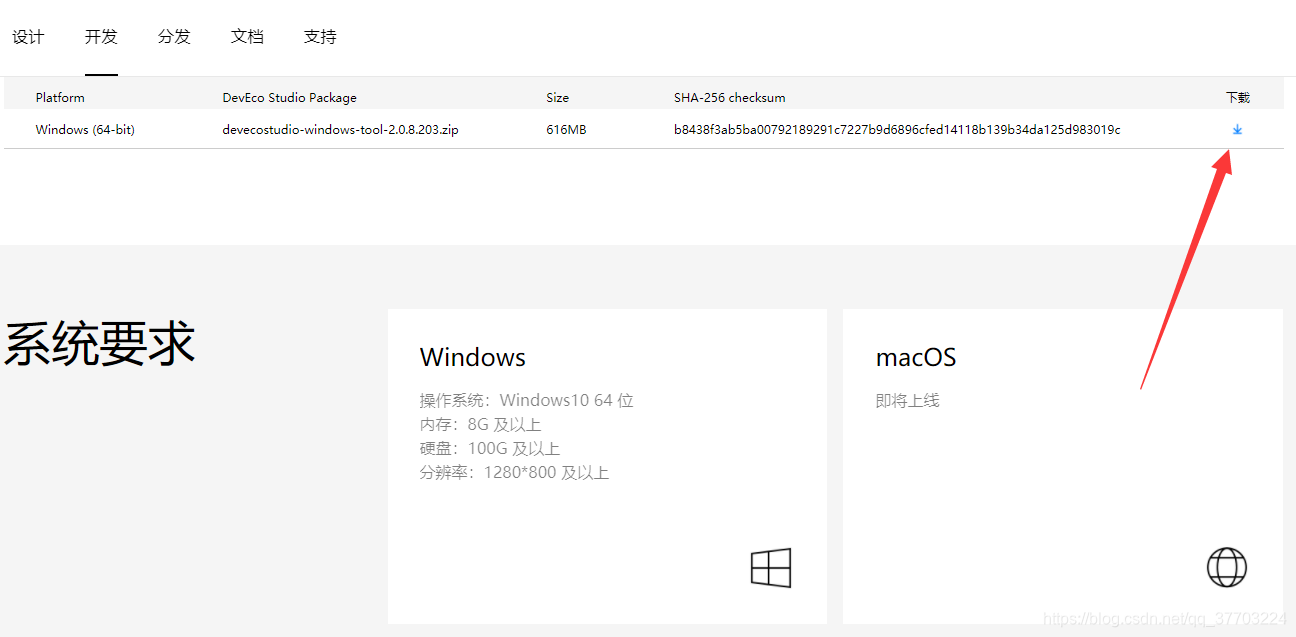This screenshot has height=637, width=1296.
Task: Click the macOS globe icon
Action: [x=1227, y=567]
